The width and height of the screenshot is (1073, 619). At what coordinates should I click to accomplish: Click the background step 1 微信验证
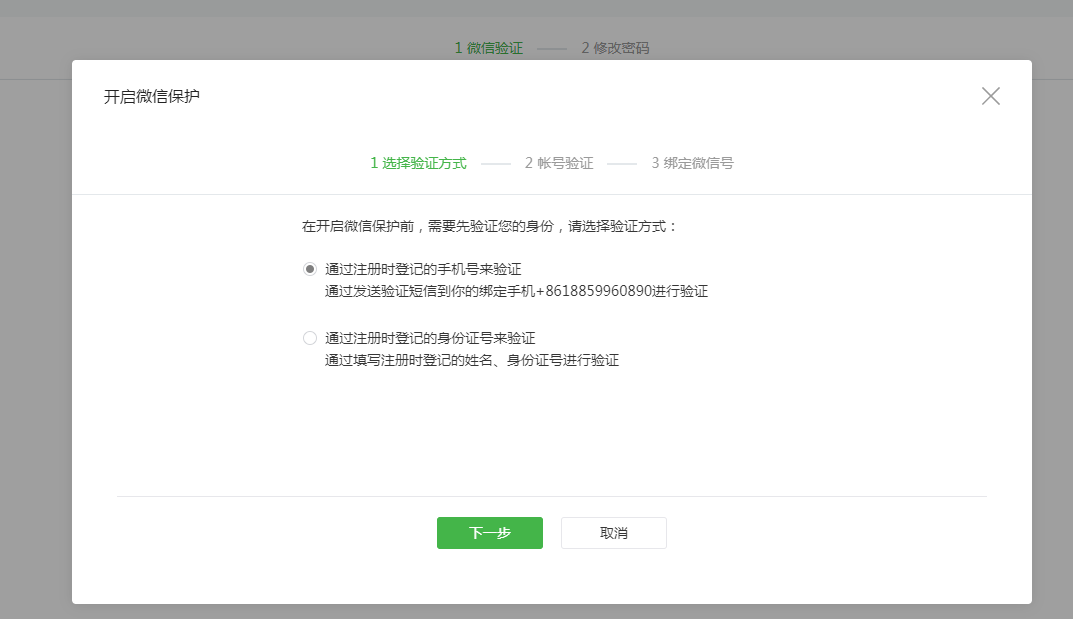coord(489,48)
